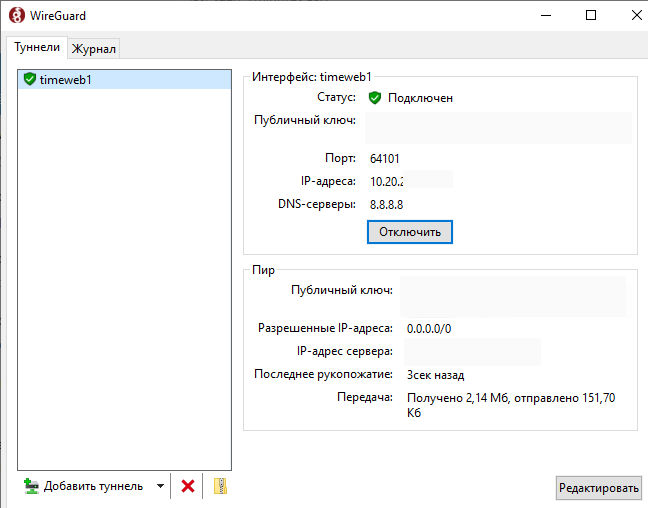Click the IP address 10.20 value
The height and width of the screenshot is (508, 648).
pyautogui.click(x=386, y=181)
